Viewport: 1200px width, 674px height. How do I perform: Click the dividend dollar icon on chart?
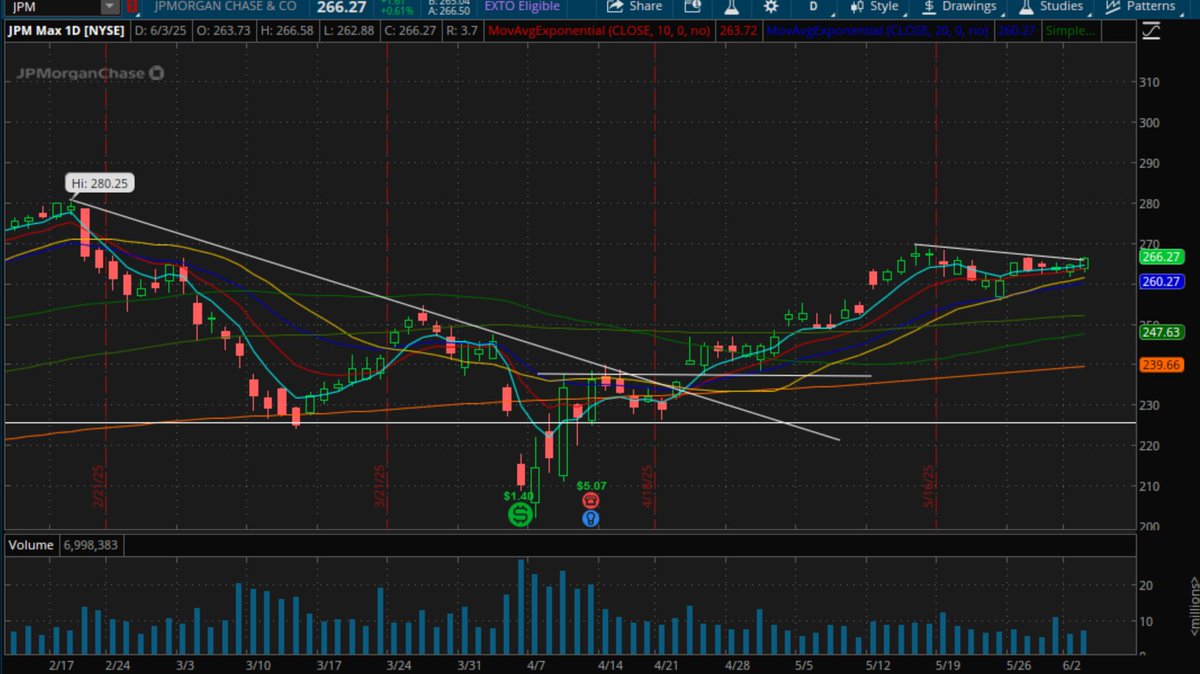click(x=520, y=514)
